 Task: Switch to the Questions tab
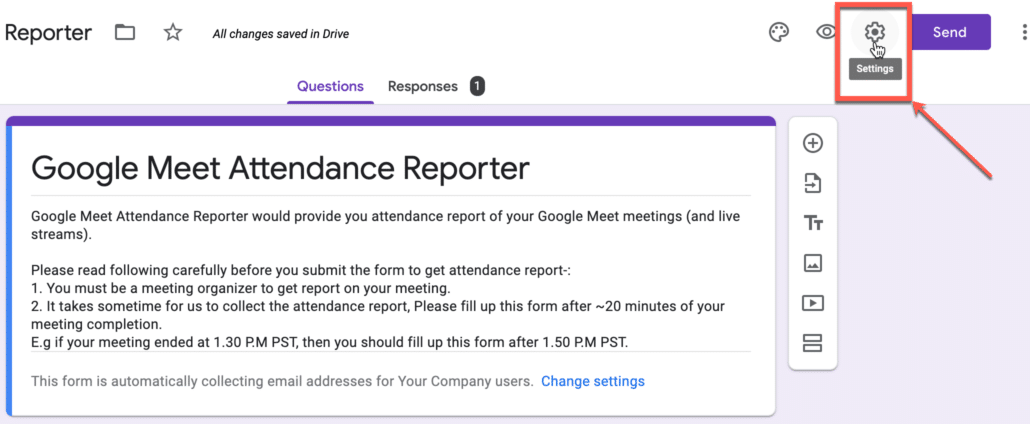pyautogui.click(x=330, y=87)
